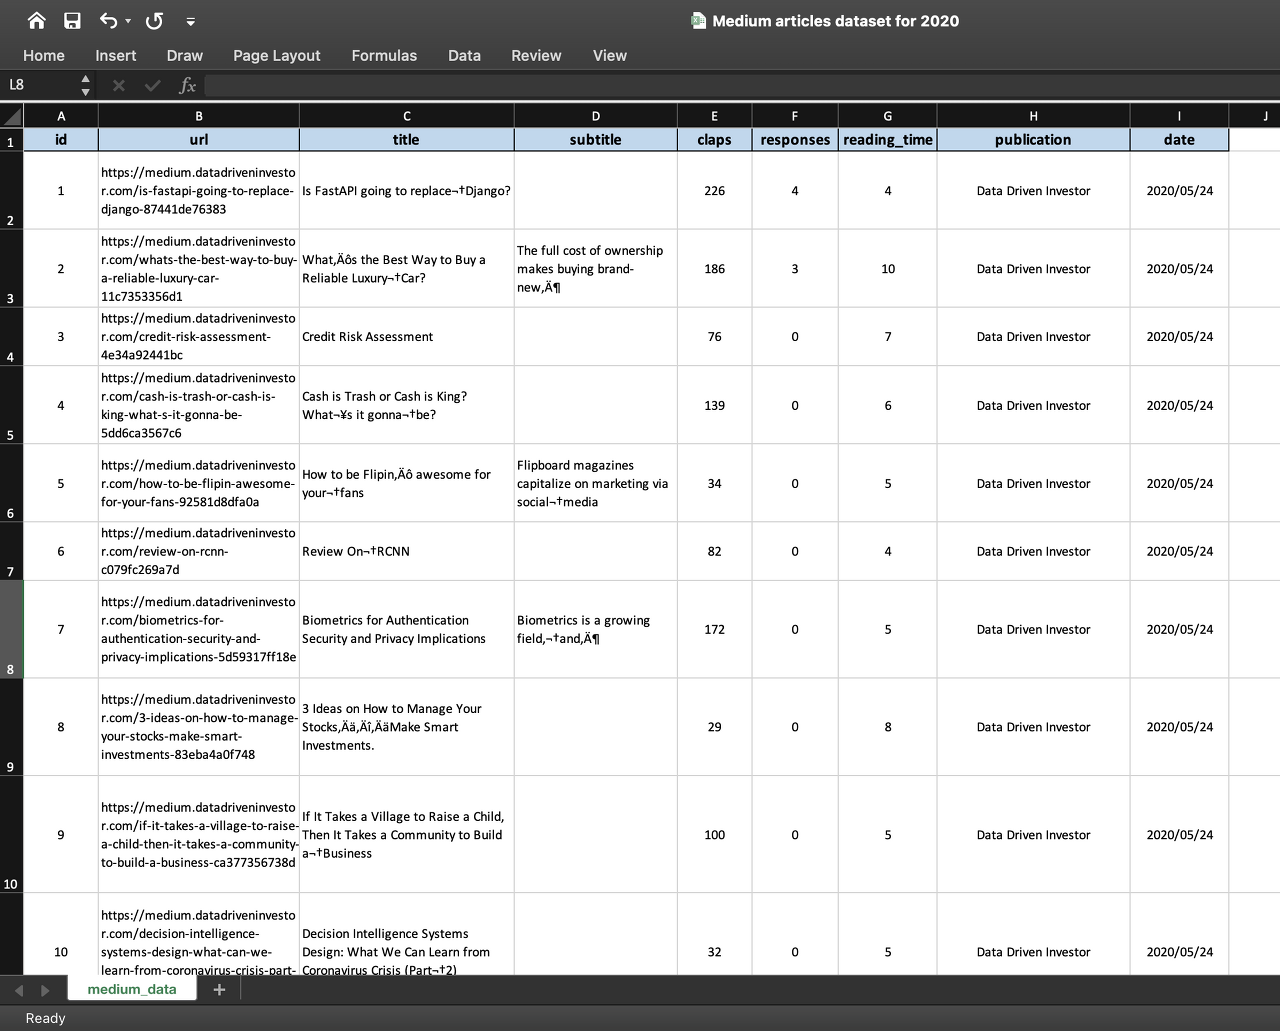1280x1031 pixels.
Task: Select the "The full cost of ownership" subtitle cell
Action: (x=596, y=269)
